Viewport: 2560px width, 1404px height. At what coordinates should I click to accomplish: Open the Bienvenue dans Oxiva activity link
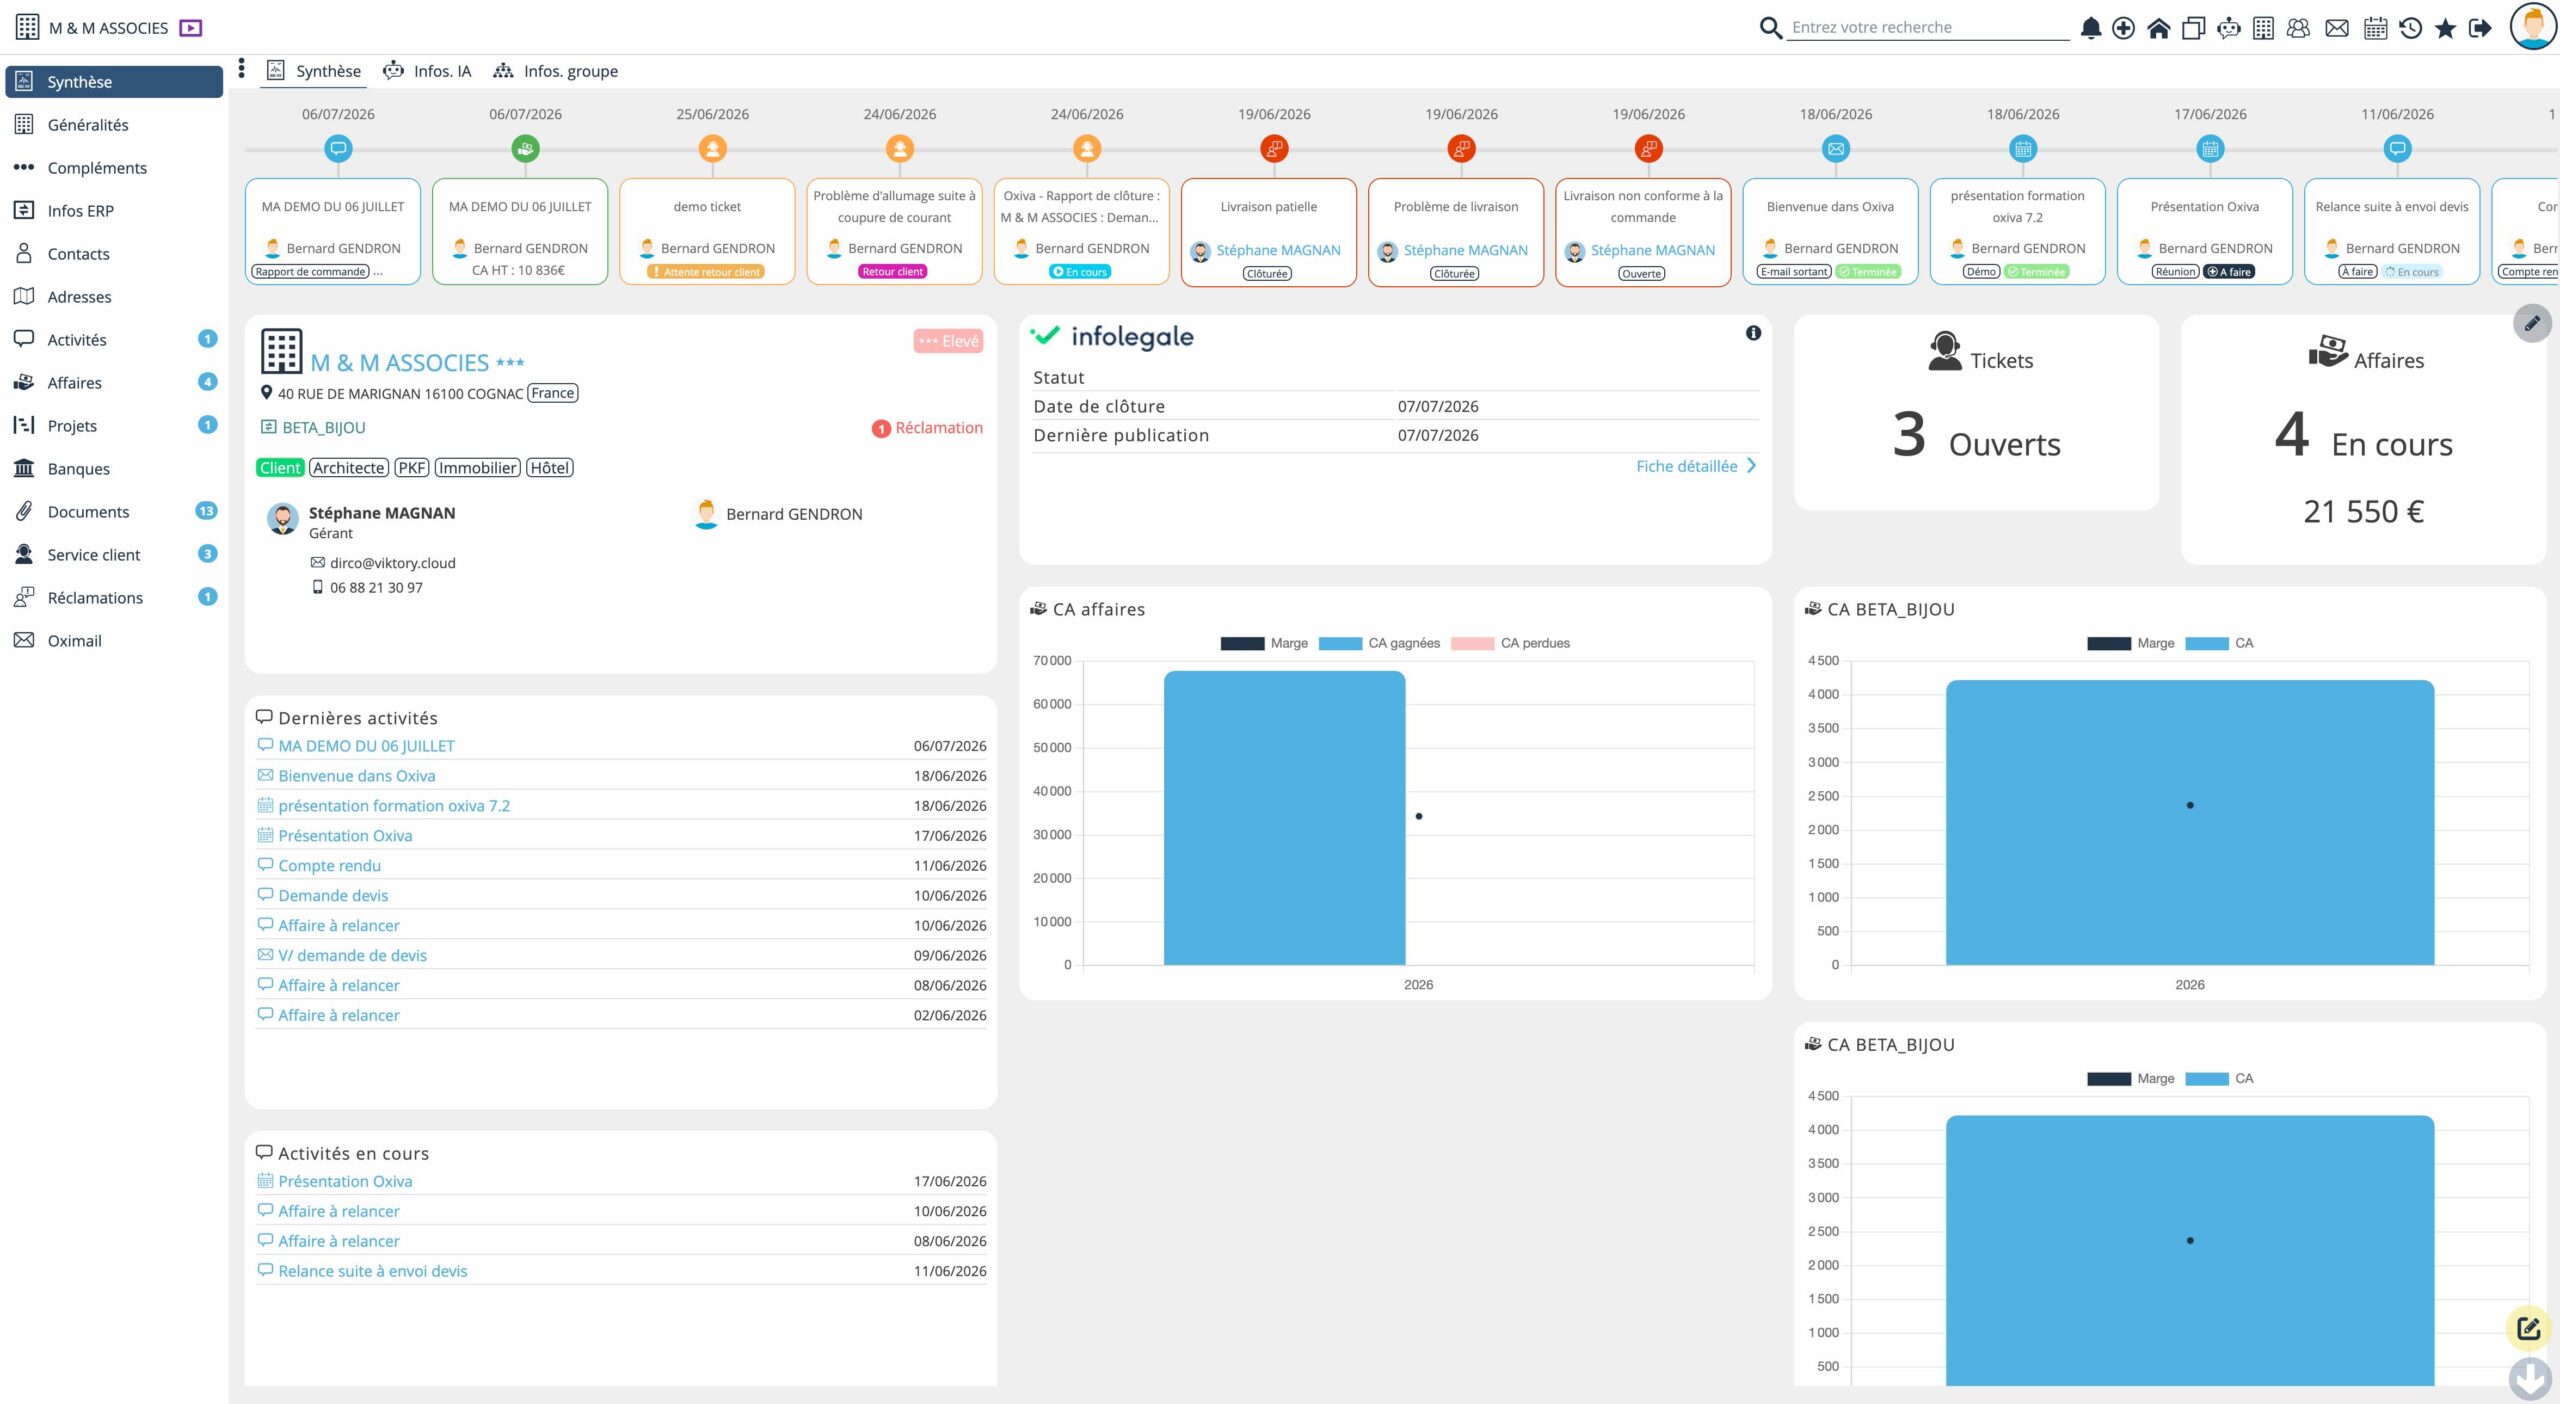point(357,776)
